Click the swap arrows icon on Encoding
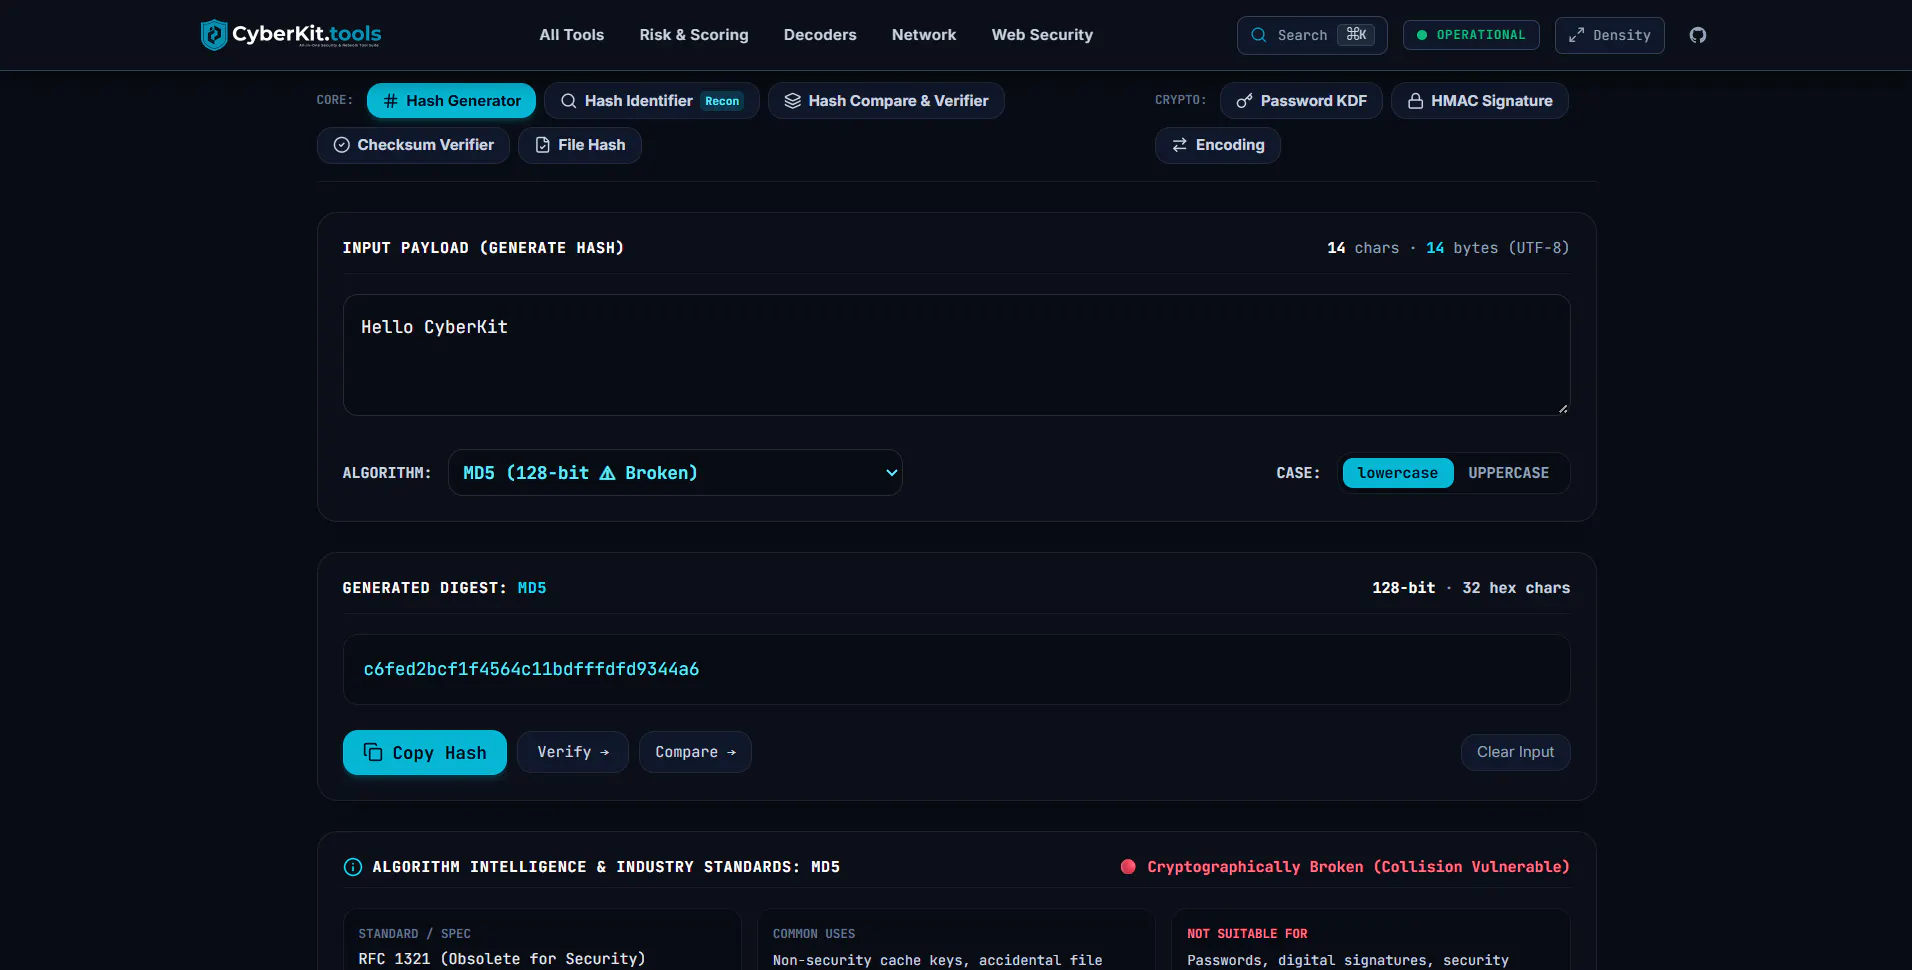1912x970 pixels. click(x=1179, y=145)
